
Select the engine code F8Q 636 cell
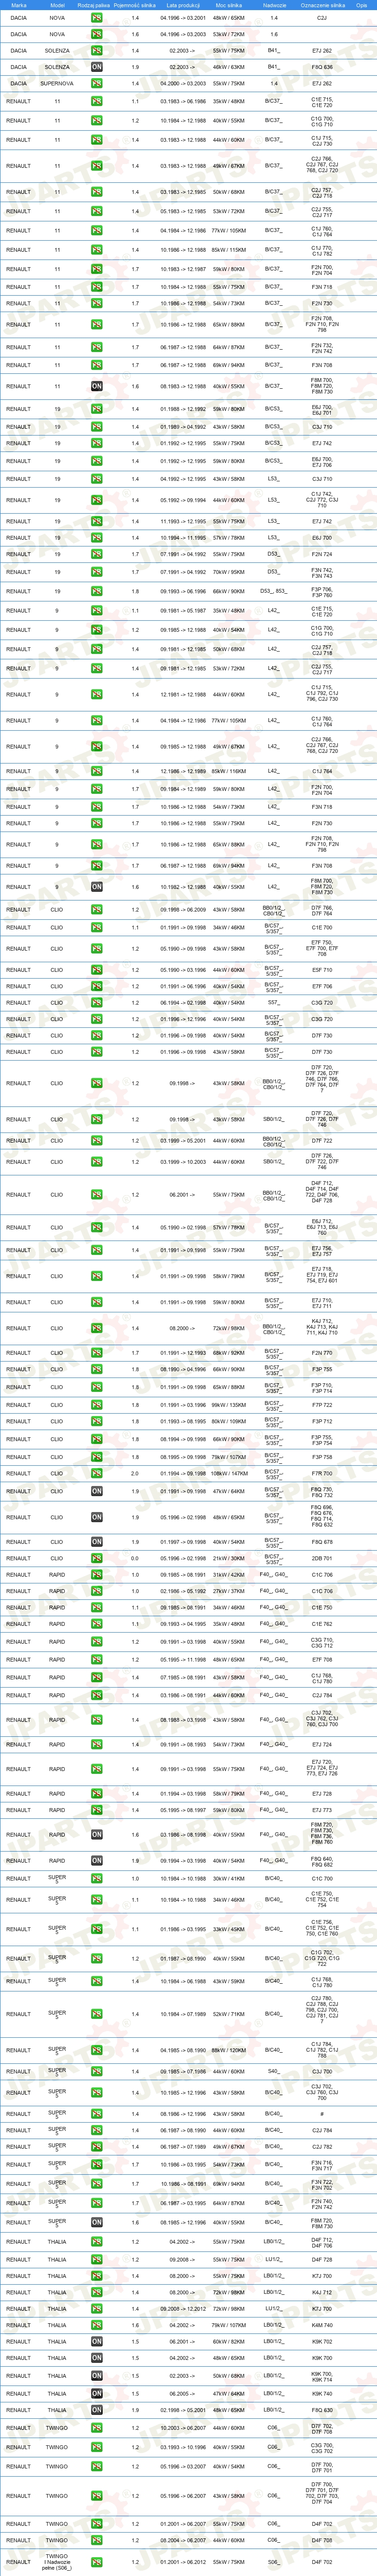(x=322, y=67)
